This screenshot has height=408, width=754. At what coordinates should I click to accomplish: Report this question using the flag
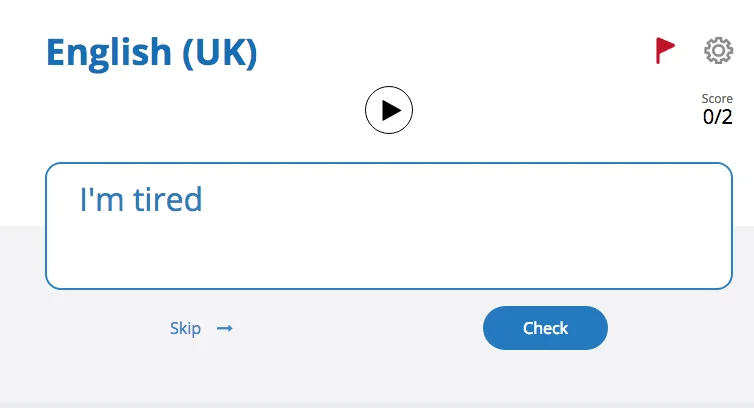coord(665,50)
